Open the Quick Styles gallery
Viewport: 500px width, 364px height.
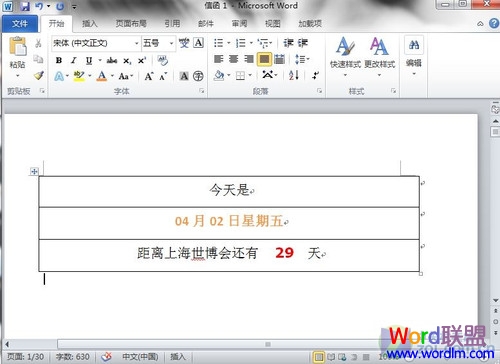pos(345,57)
